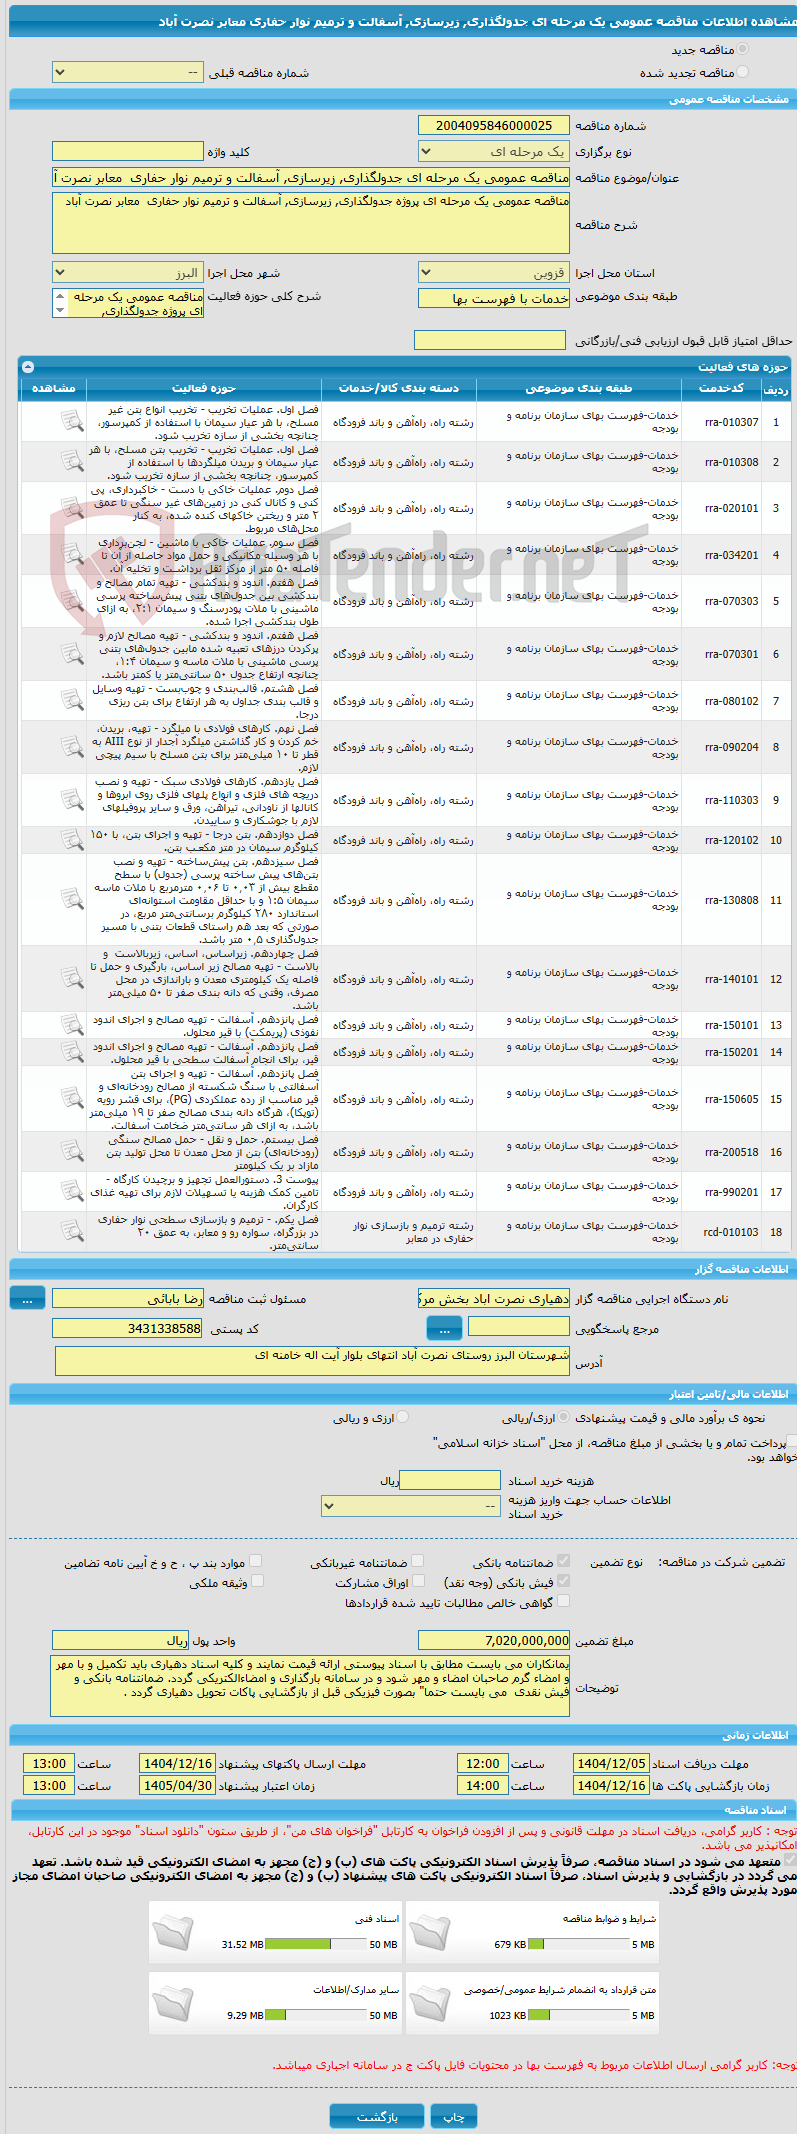
Task: Open the view icon for row rra-140101
Action: (72, 979)
